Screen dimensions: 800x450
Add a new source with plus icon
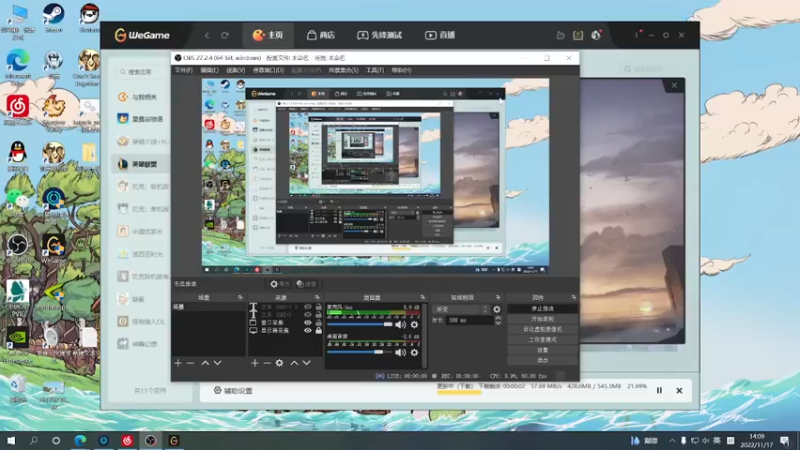coord(255,363)
